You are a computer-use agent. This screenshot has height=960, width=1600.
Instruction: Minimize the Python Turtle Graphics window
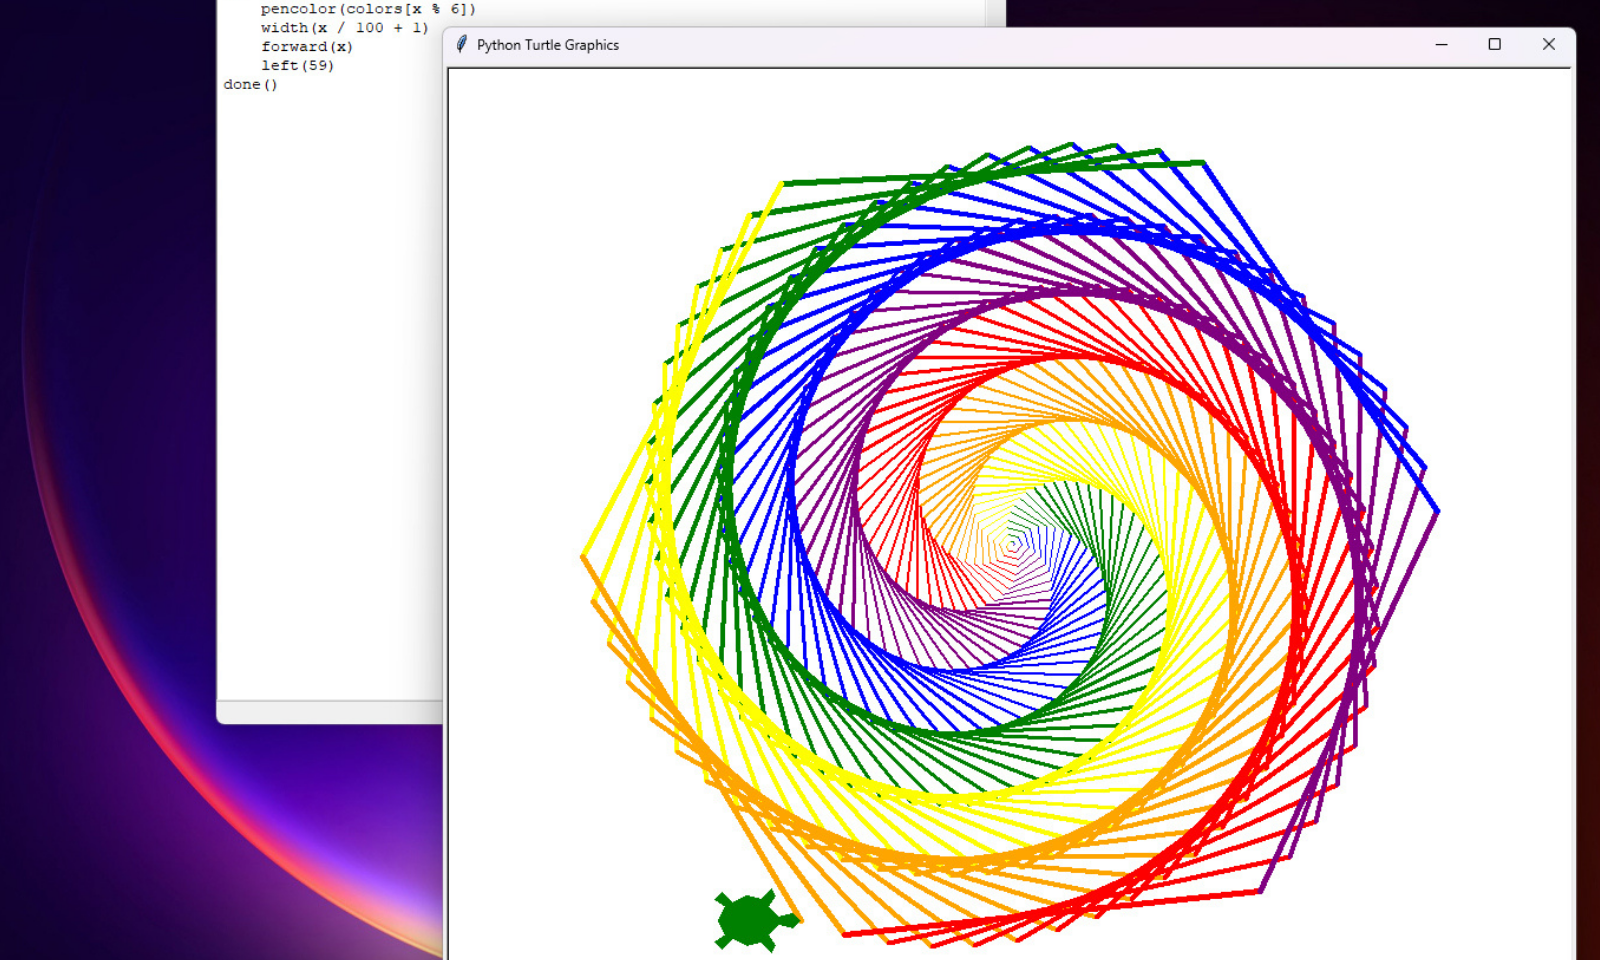(1441, 45)
